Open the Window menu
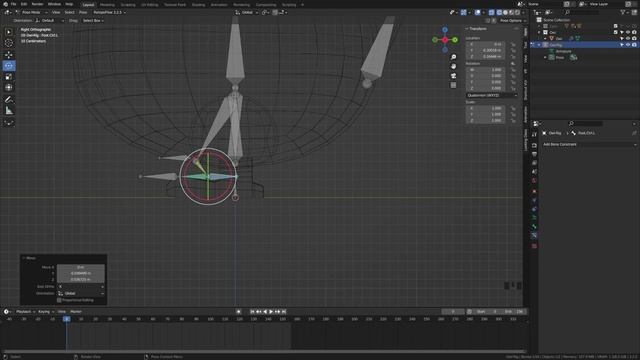 pyautogui.click(x=54, y=4)
